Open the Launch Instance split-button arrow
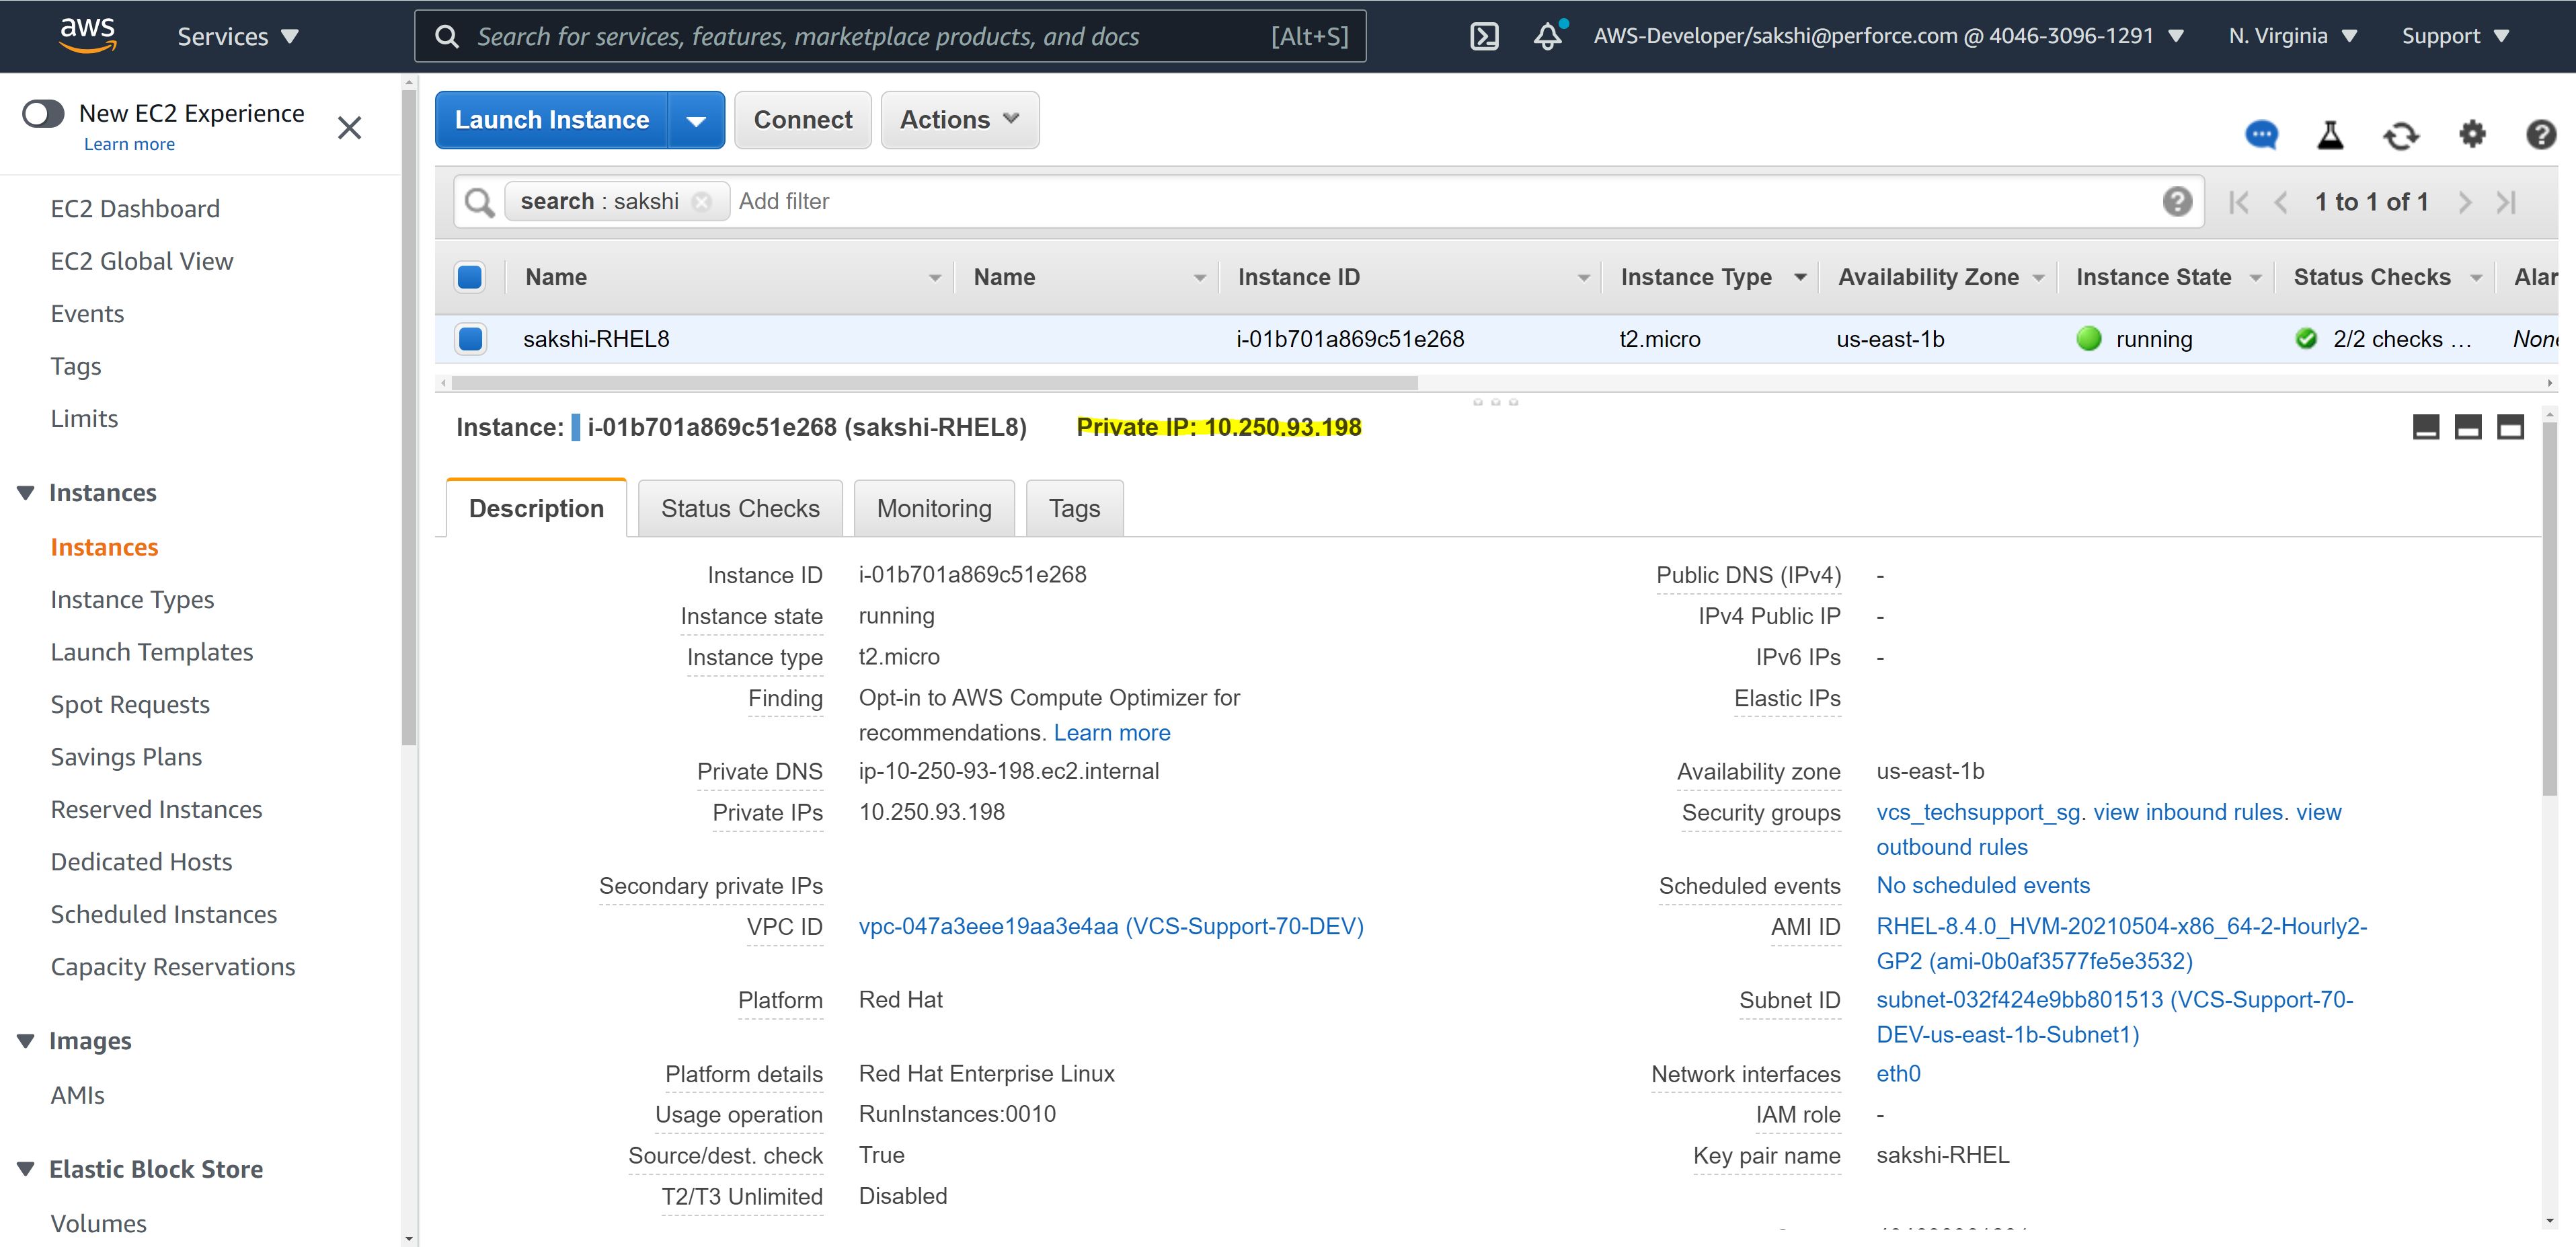This screenshot has width=2576, height=1247. point(697,119)
